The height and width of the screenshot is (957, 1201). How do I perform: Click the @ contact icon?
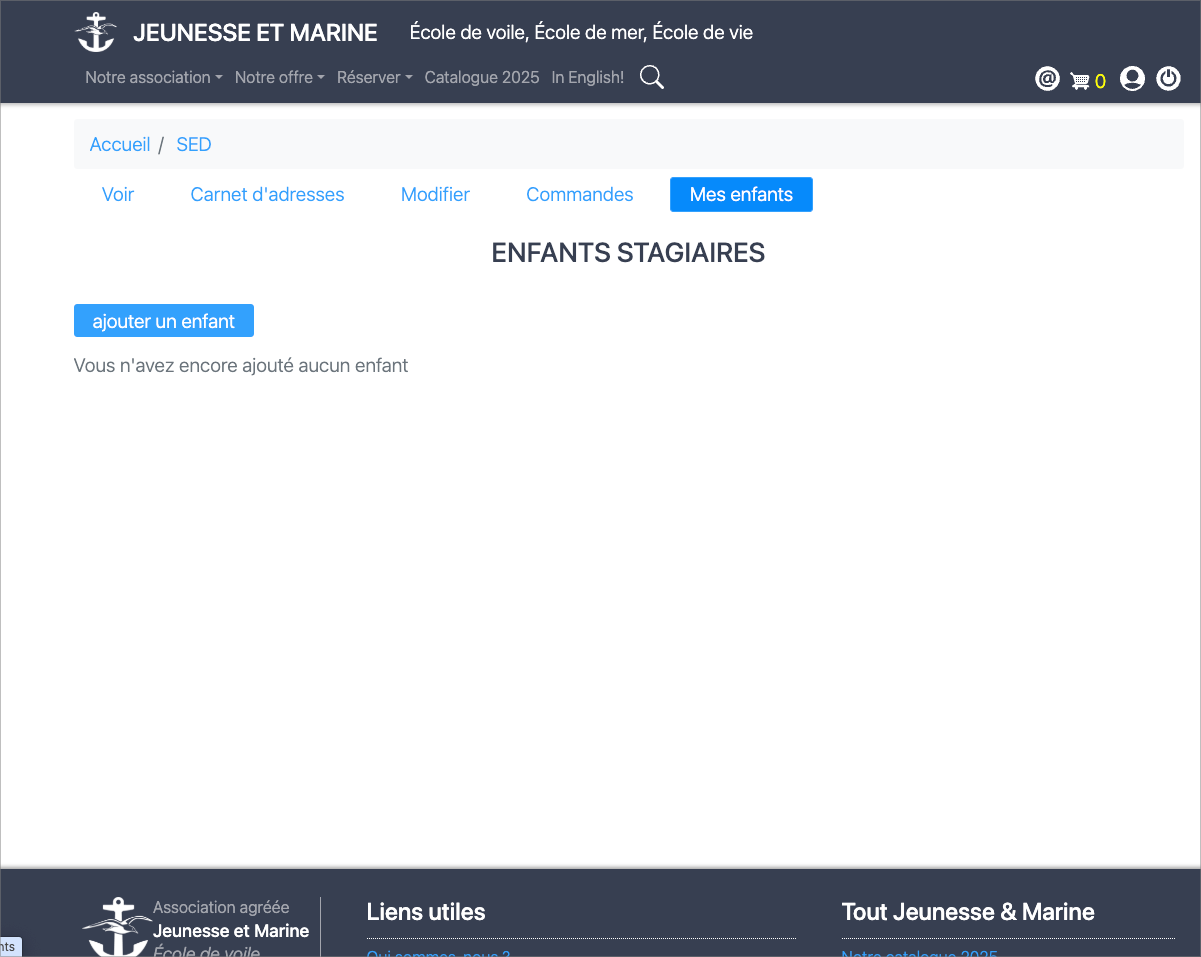(x=1047, y=79)
